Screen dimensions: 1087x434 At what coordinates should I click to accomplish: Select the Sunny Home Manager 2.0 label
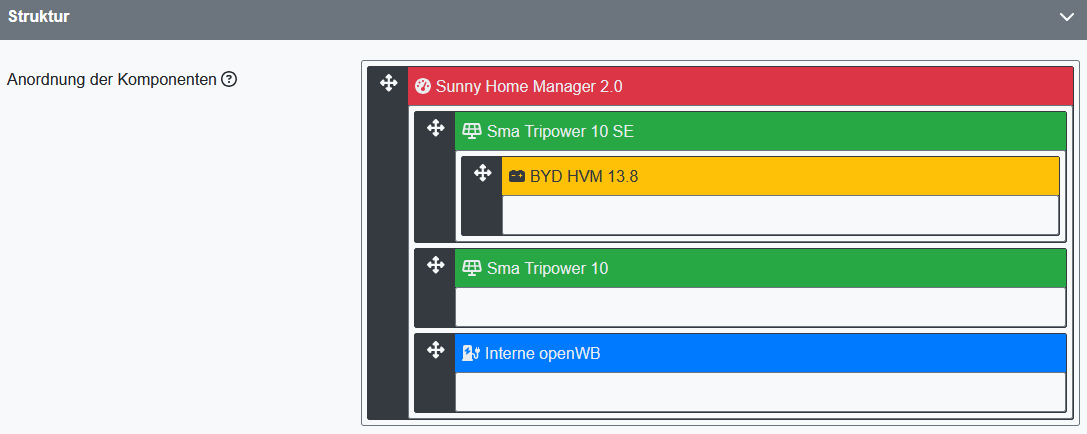point(529,87)
